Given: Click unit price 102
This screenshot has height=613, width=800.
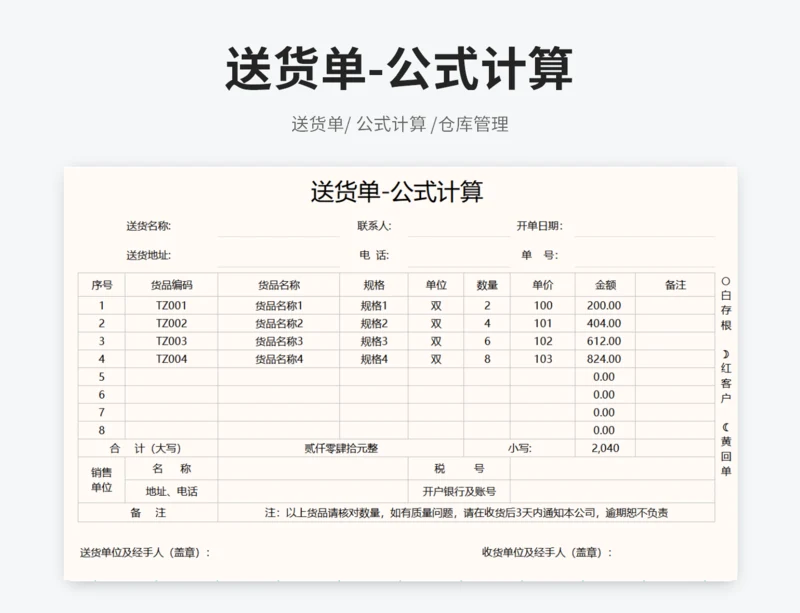Looking at the screenshot, I should (543, 341).
